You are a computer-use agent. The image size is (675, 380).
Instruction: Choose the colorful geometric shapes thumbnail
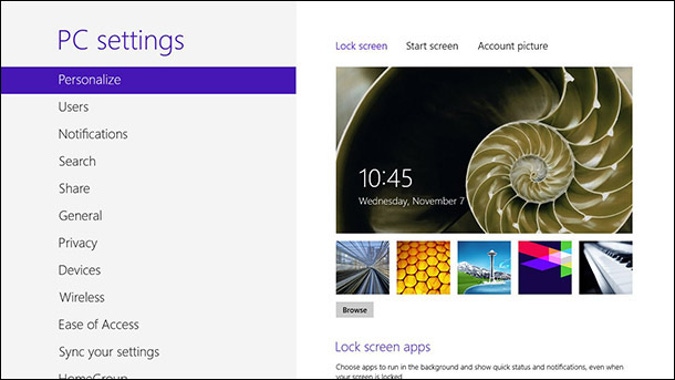(545, 268)
